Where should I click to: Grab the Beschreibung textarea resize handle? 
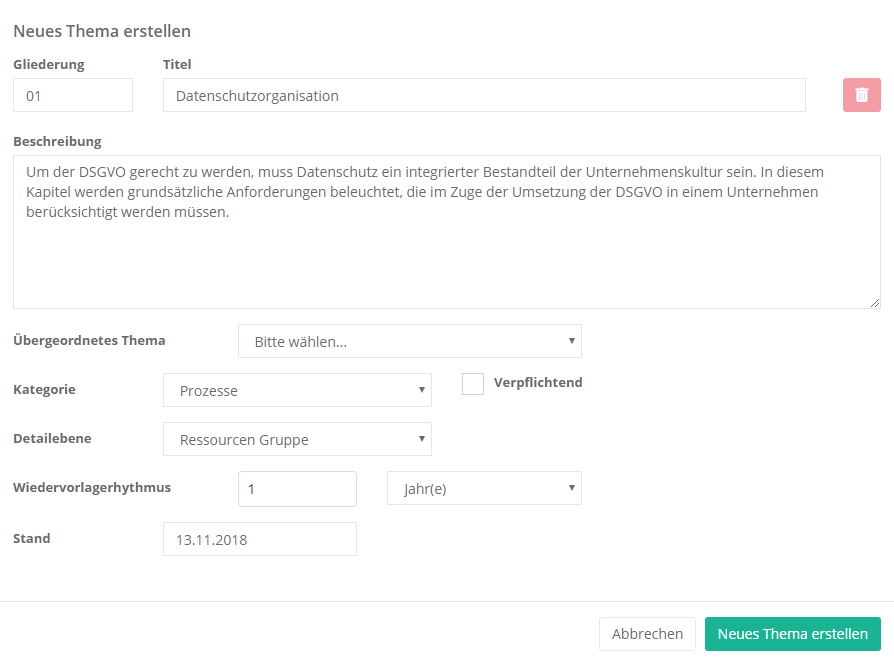pos(875,302)
